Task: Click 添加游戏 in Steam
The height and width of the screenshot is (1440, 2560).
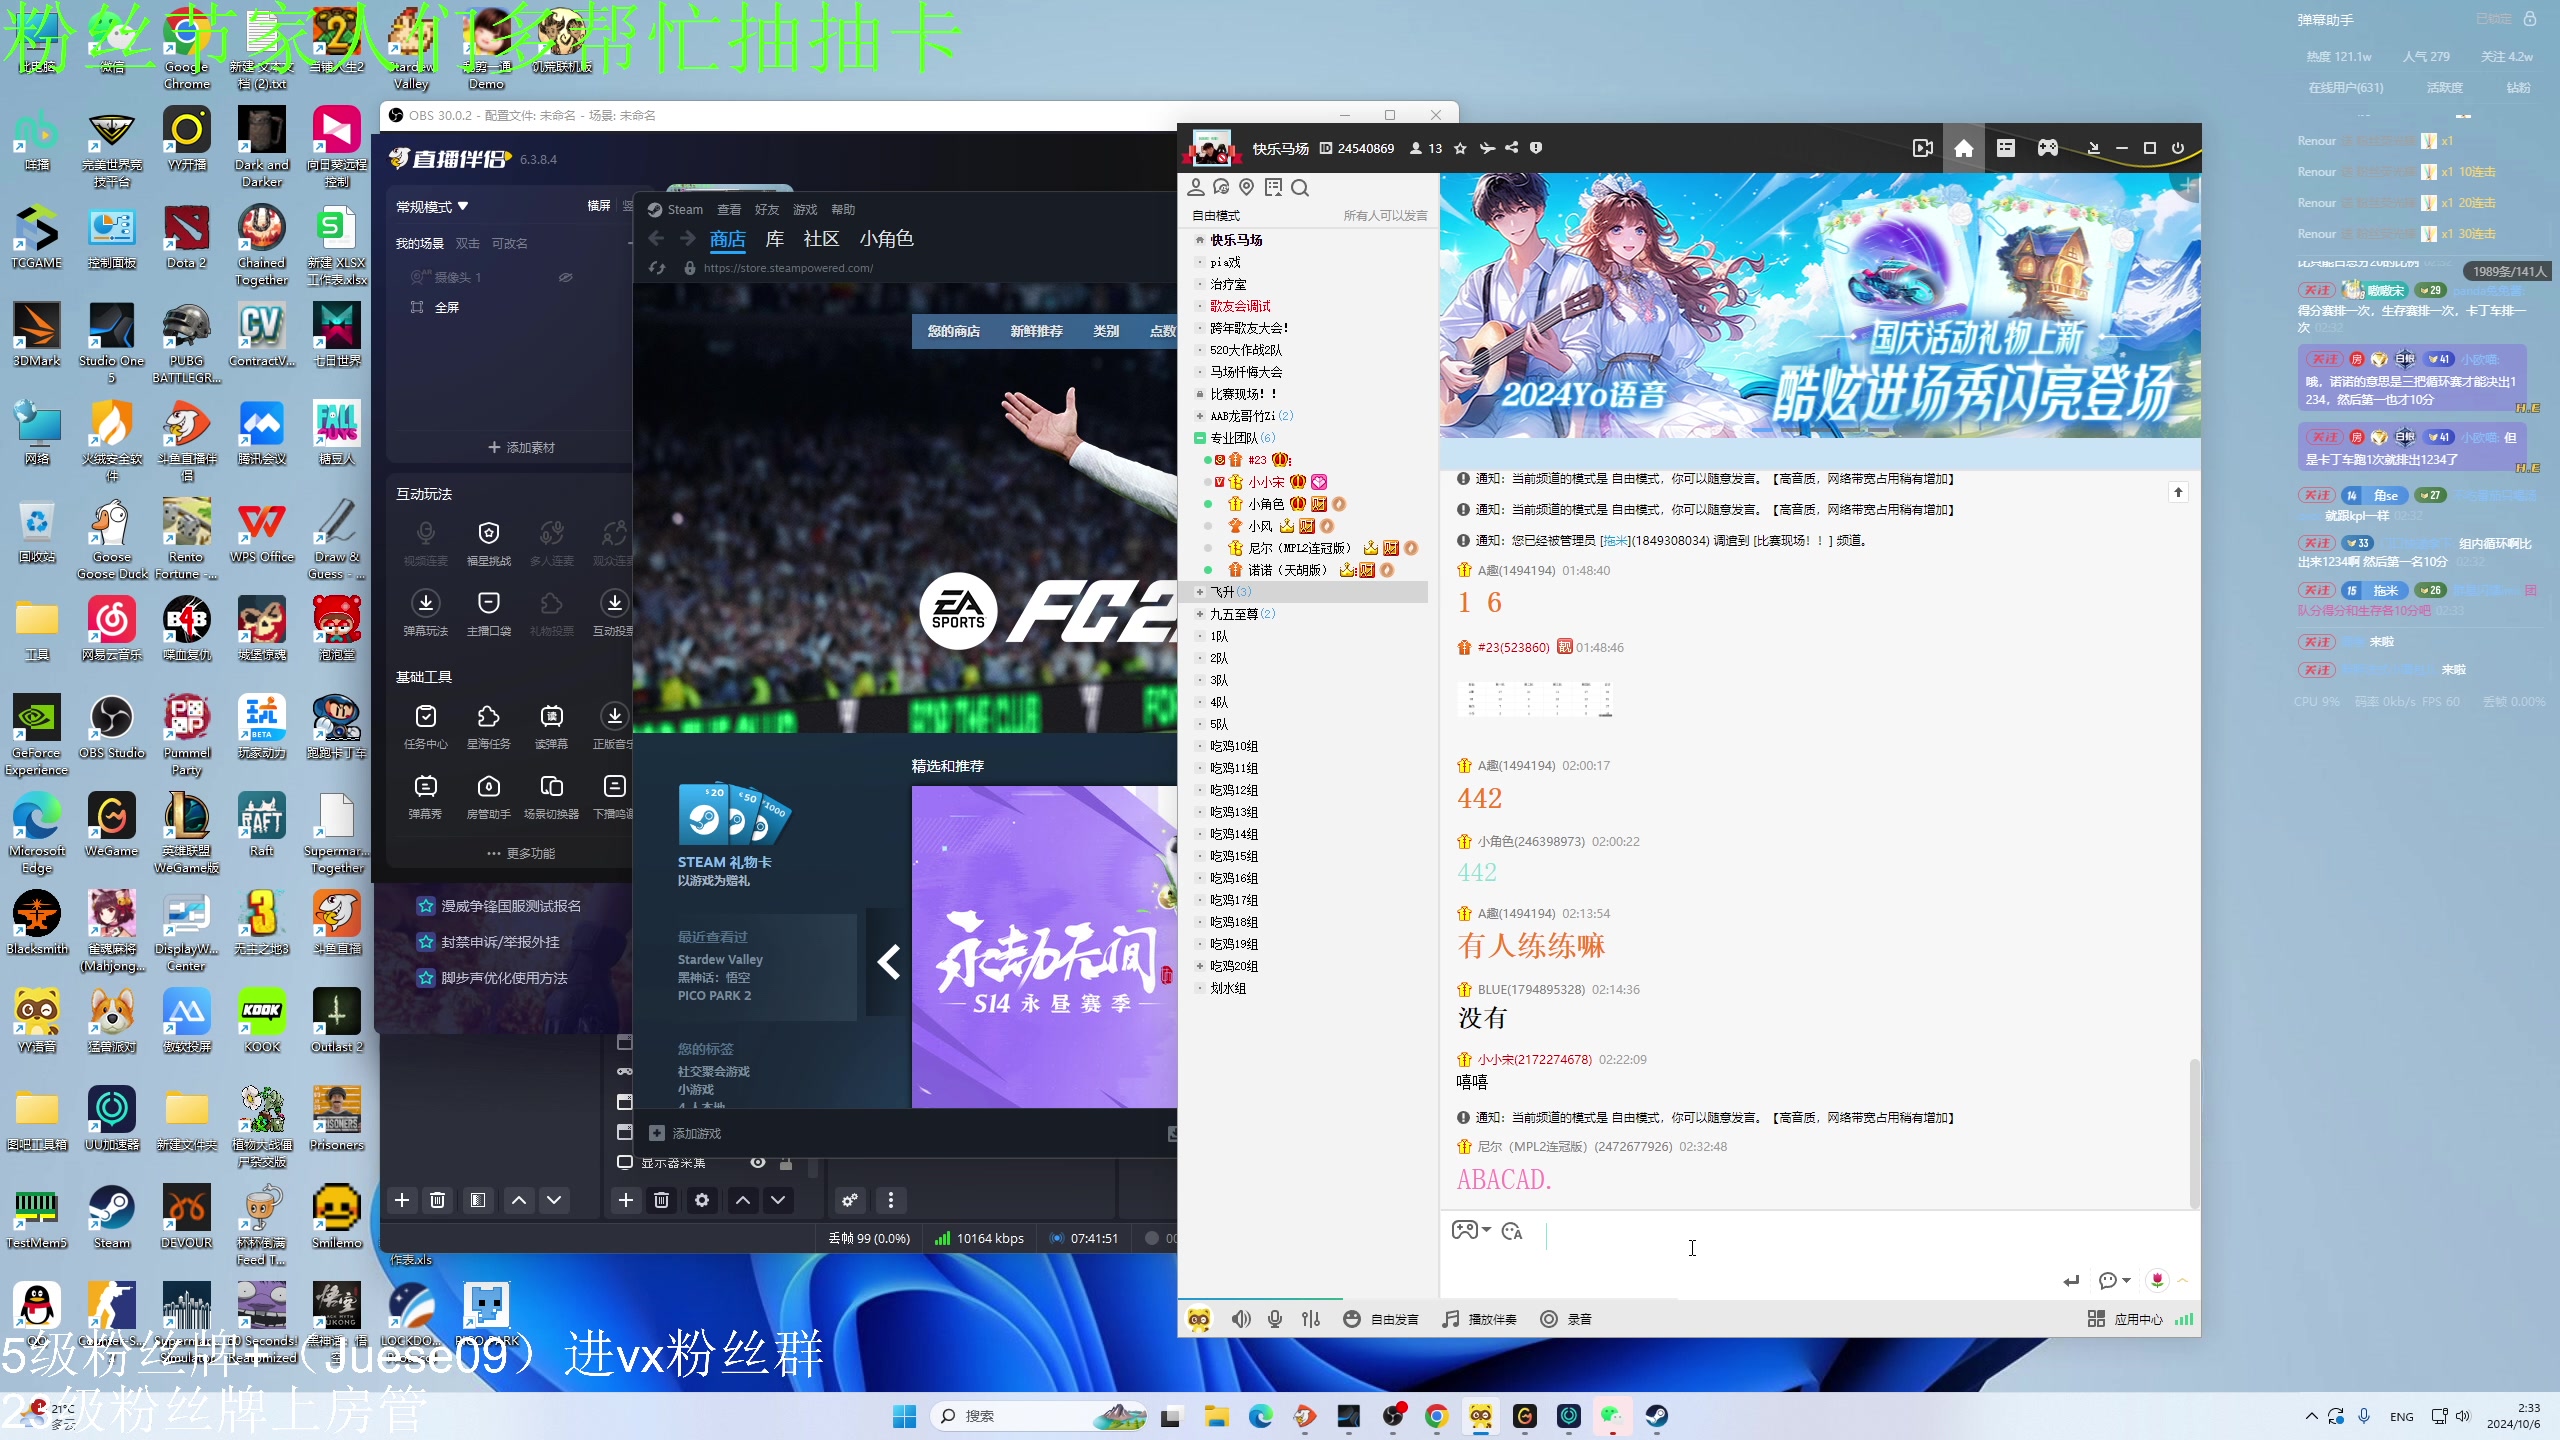Action: click(x=685, y=1133)
